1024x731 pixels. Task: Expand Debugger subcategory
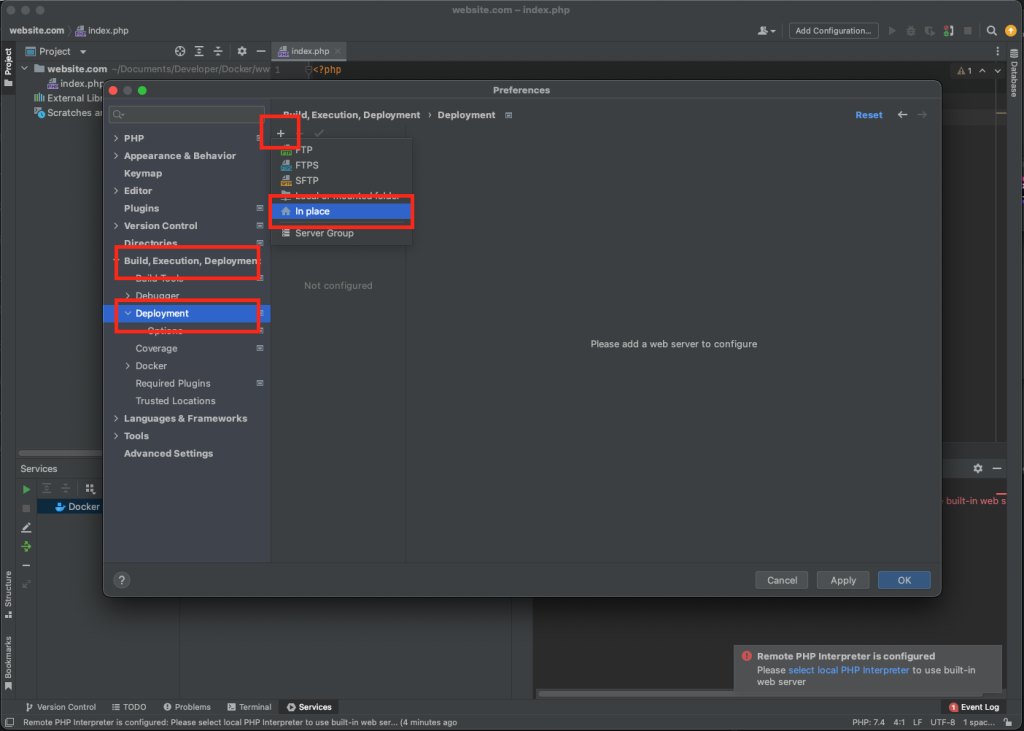[x=128, y=295]
